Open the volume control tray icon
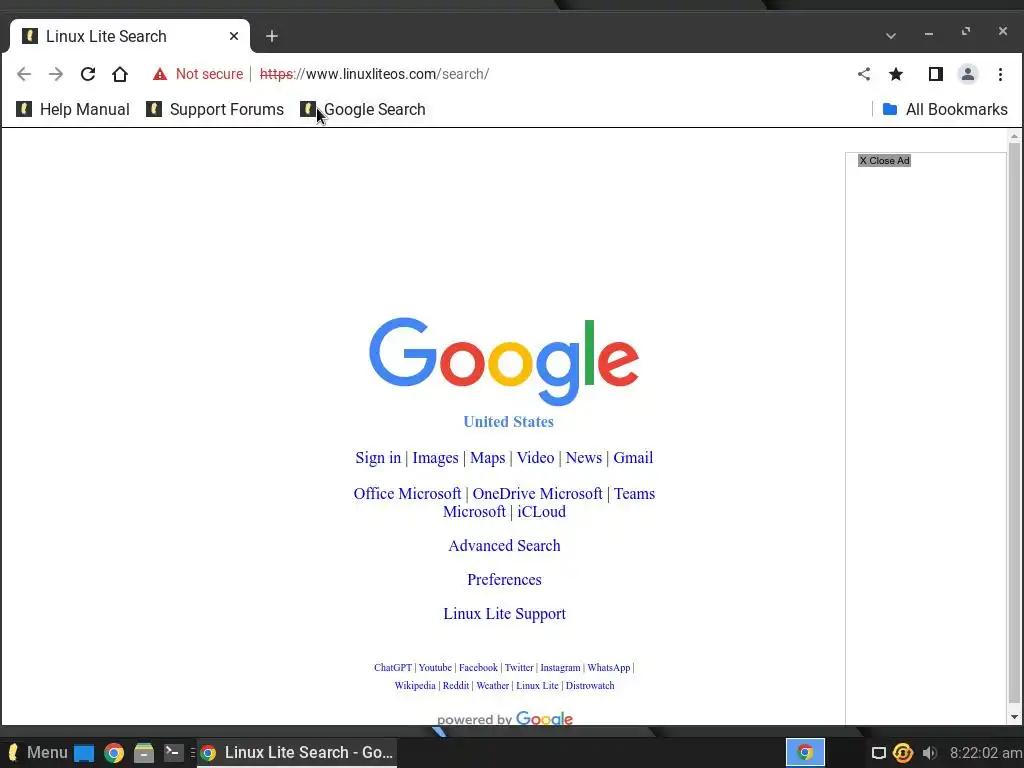 (x=930, y=753)
